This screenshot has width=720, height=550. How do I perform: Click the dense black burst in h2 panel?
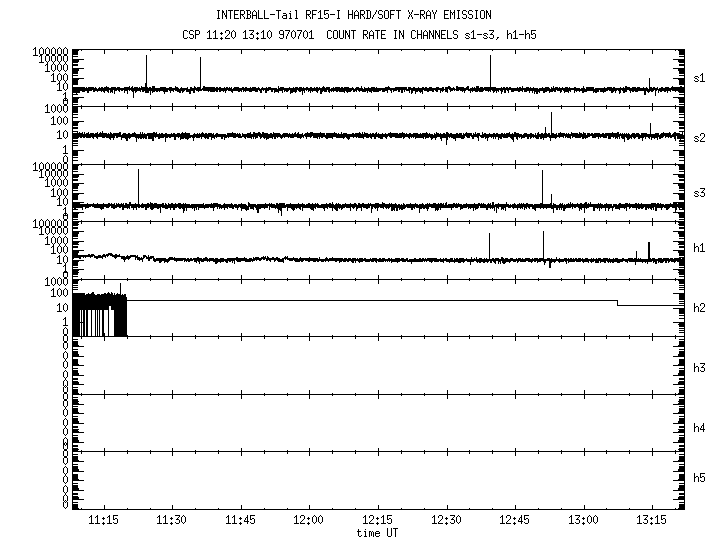100,314
